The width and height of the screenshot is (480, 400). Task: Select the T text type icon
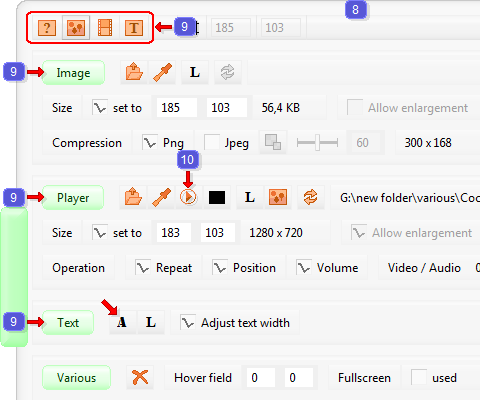[134, 28]
